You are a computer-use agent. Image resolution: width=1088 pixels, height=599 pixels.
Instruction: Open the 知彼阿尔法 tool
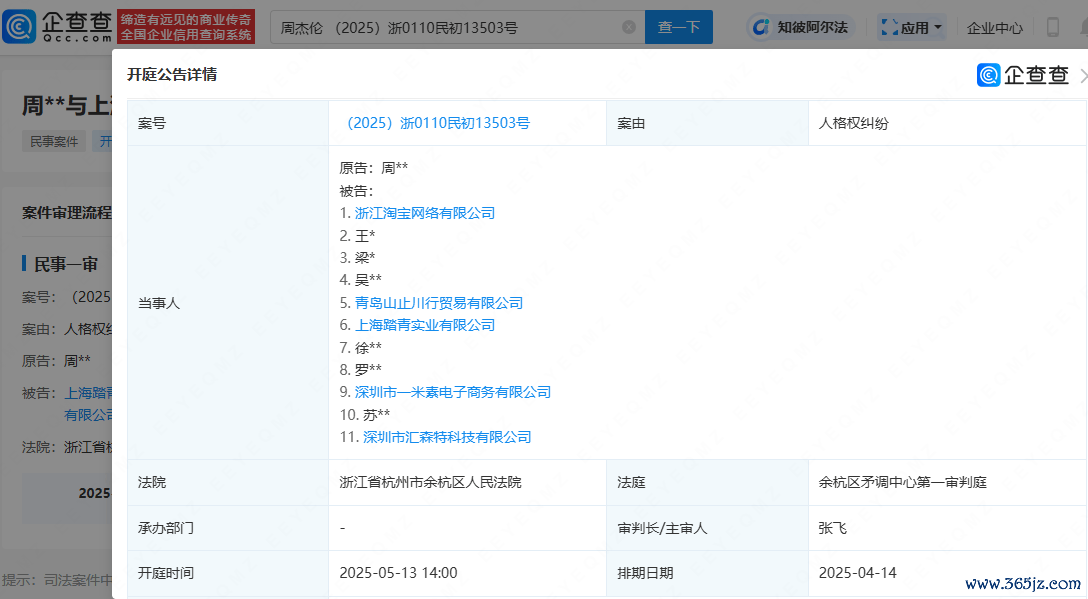[x=800, y=27]
